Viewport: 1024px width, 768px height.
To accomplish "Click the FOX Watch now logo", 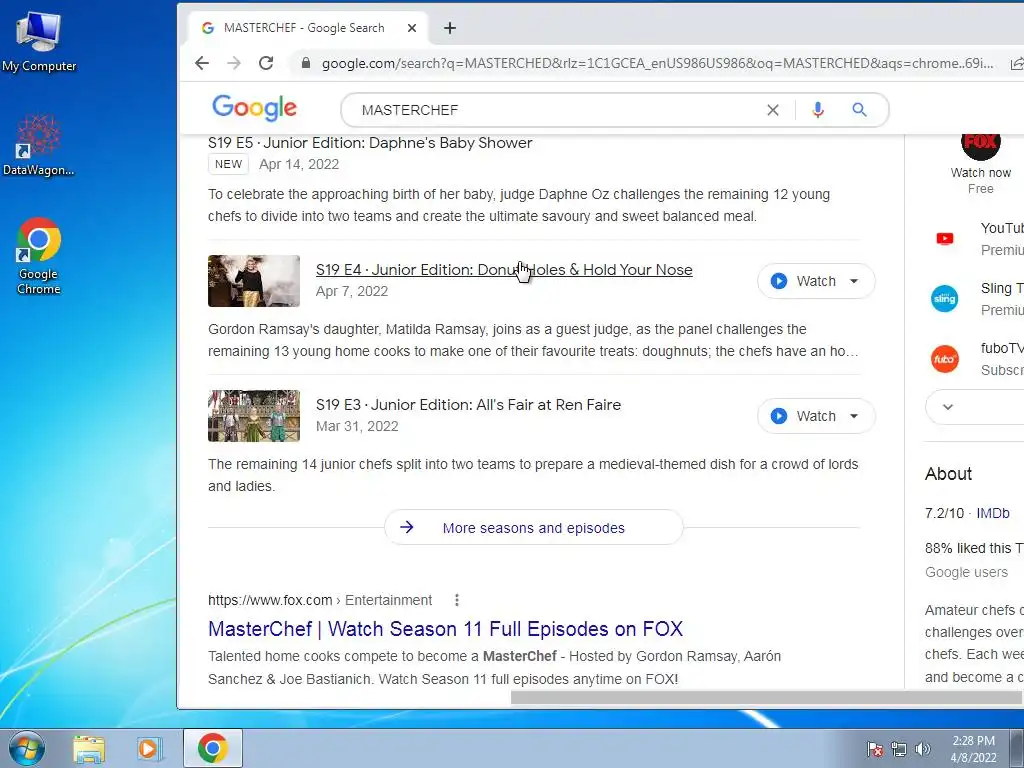I will point(980,144).
